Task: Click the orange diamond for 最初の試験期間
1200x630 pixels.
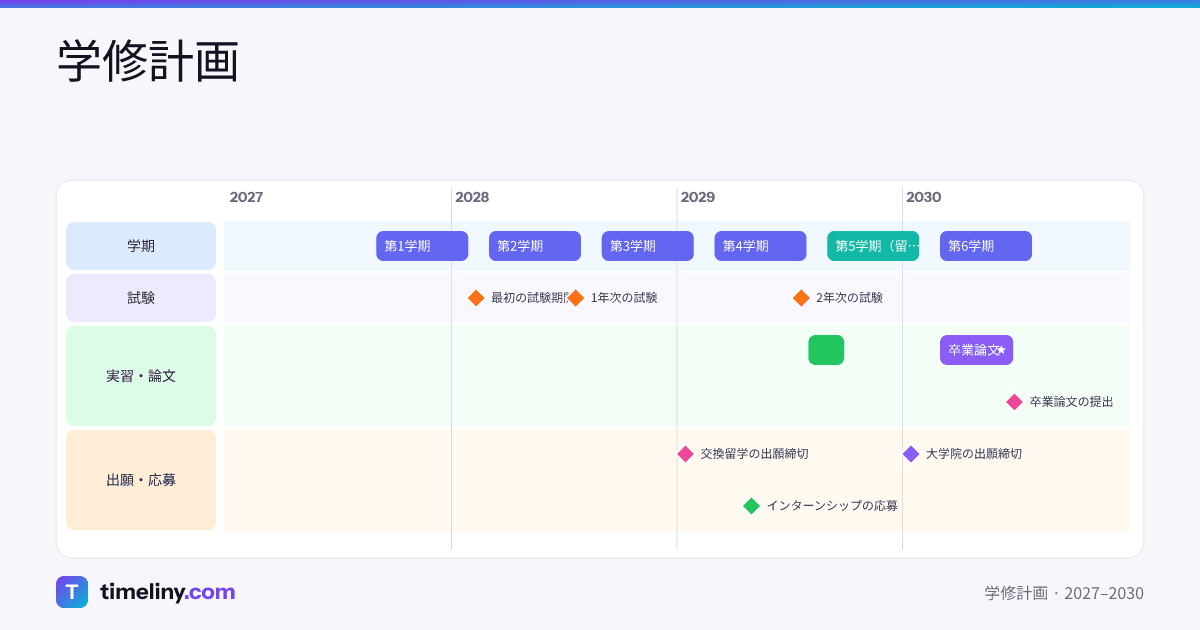Action: click(x=476, y=298)
